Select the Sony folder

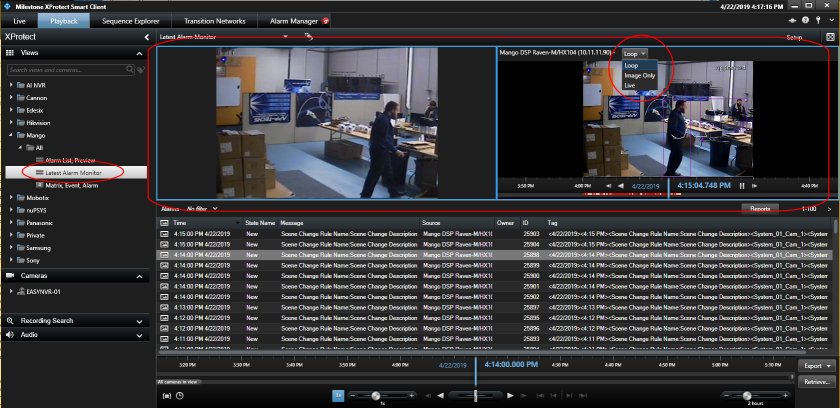pos(32,260)
